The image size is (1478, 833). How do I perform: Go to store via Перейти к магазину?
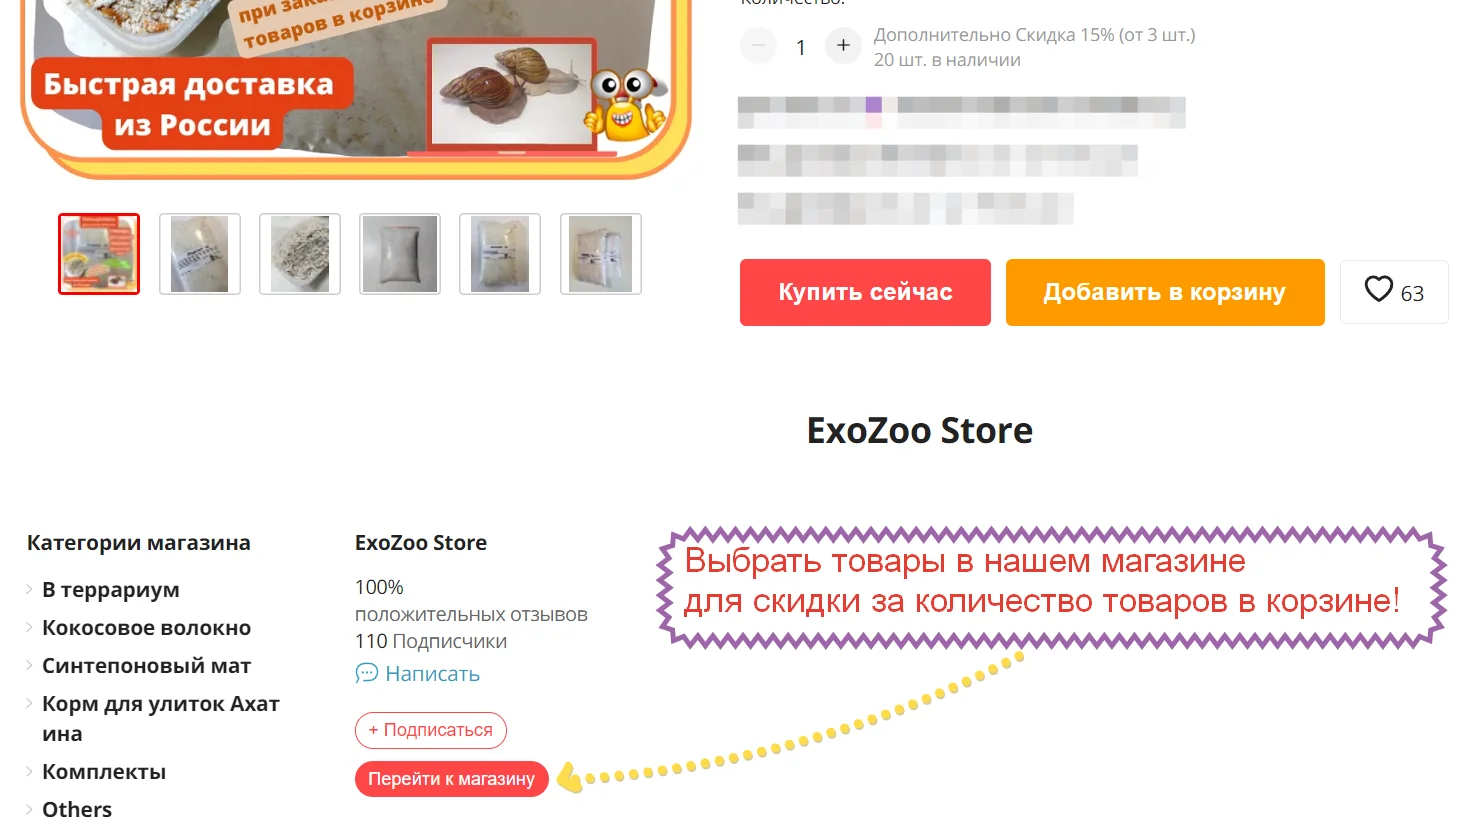[452, 779]
